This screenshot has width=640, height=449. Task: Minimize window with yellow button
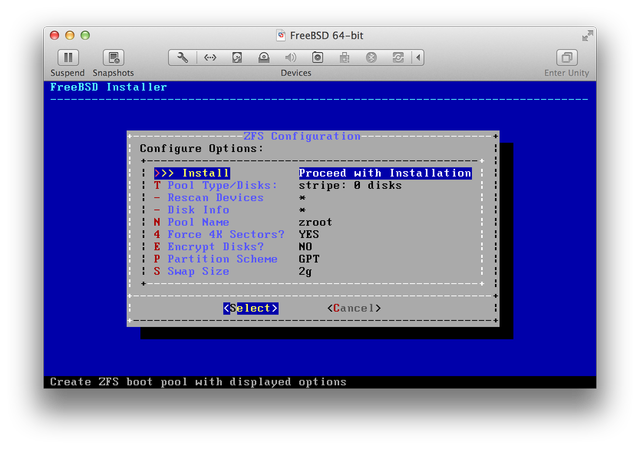(70, 36)
